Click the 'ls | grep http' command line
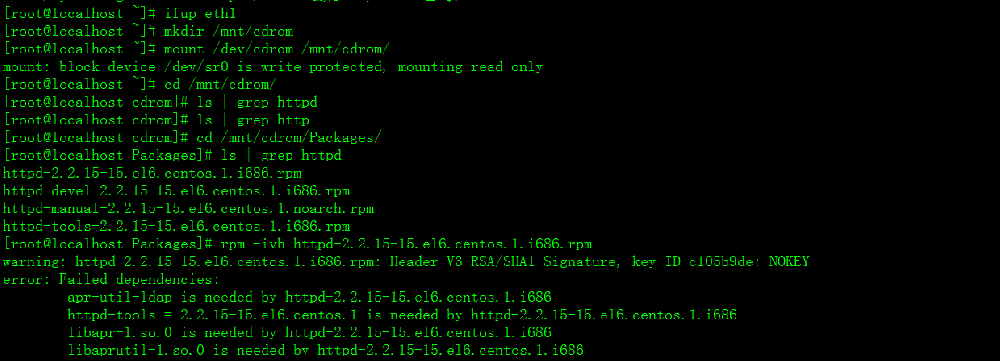This screenshot has height=361, width=1000. pos(156,120)
